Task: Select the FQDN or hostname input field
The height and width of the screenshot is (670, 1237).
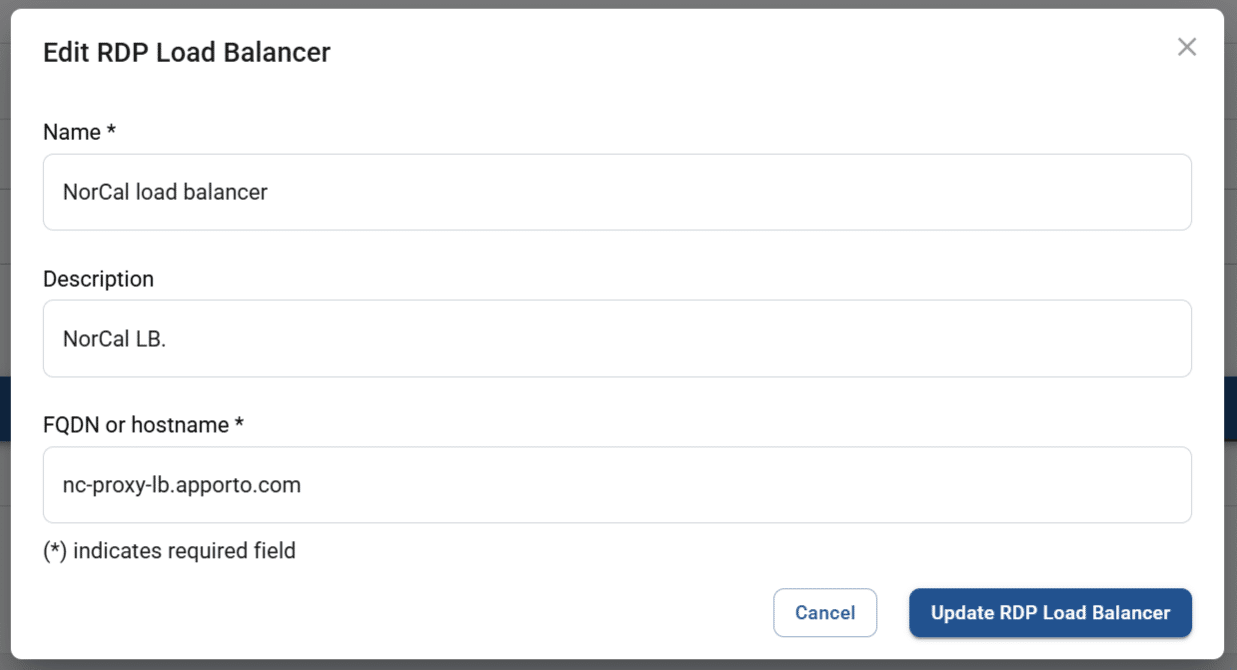Action: click(x=617, y=485)
